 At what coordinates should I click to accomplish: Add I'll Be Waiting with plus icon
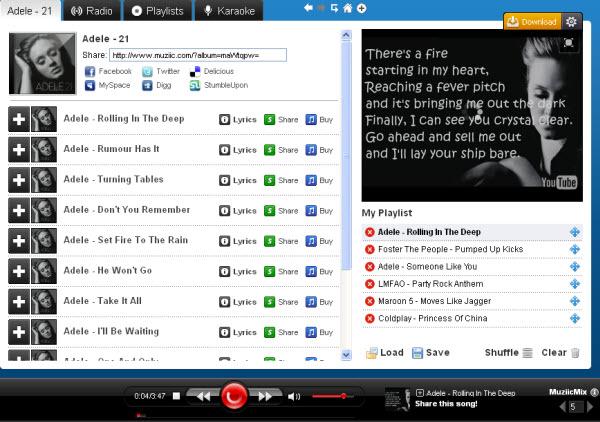pos(19,332)
